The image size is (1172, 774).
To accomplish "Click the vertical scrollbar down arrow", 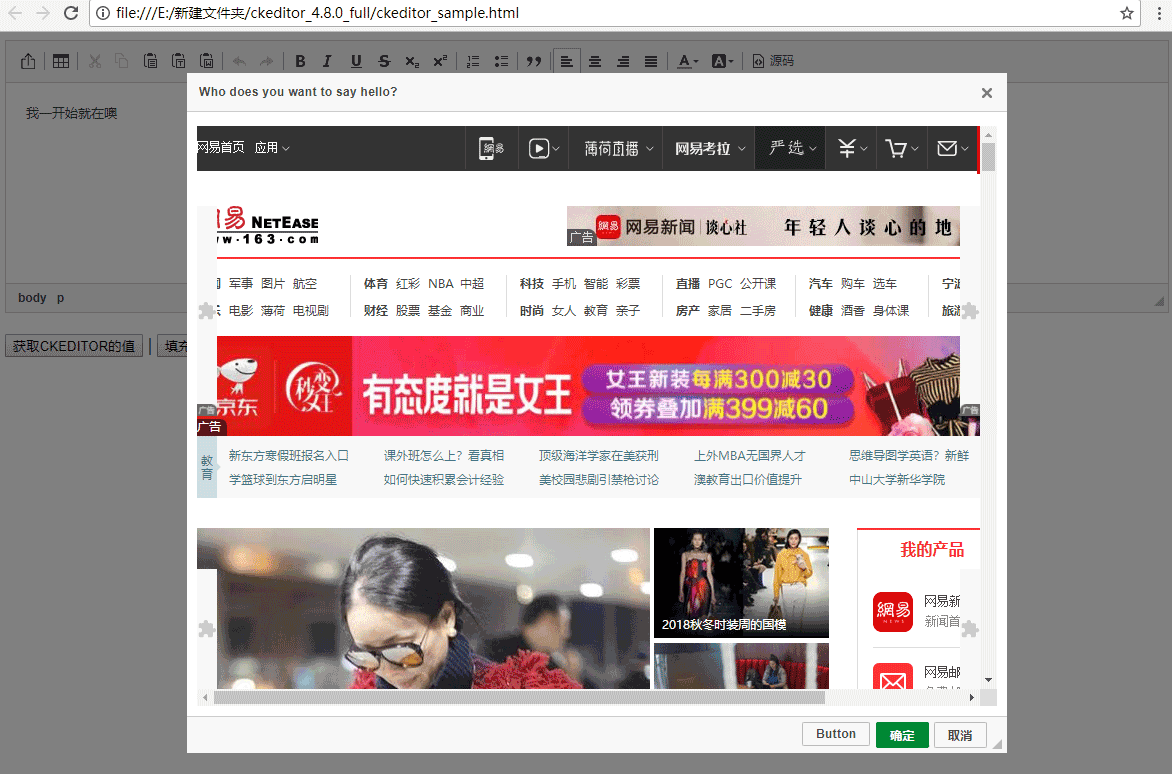I will coord(988,680).
